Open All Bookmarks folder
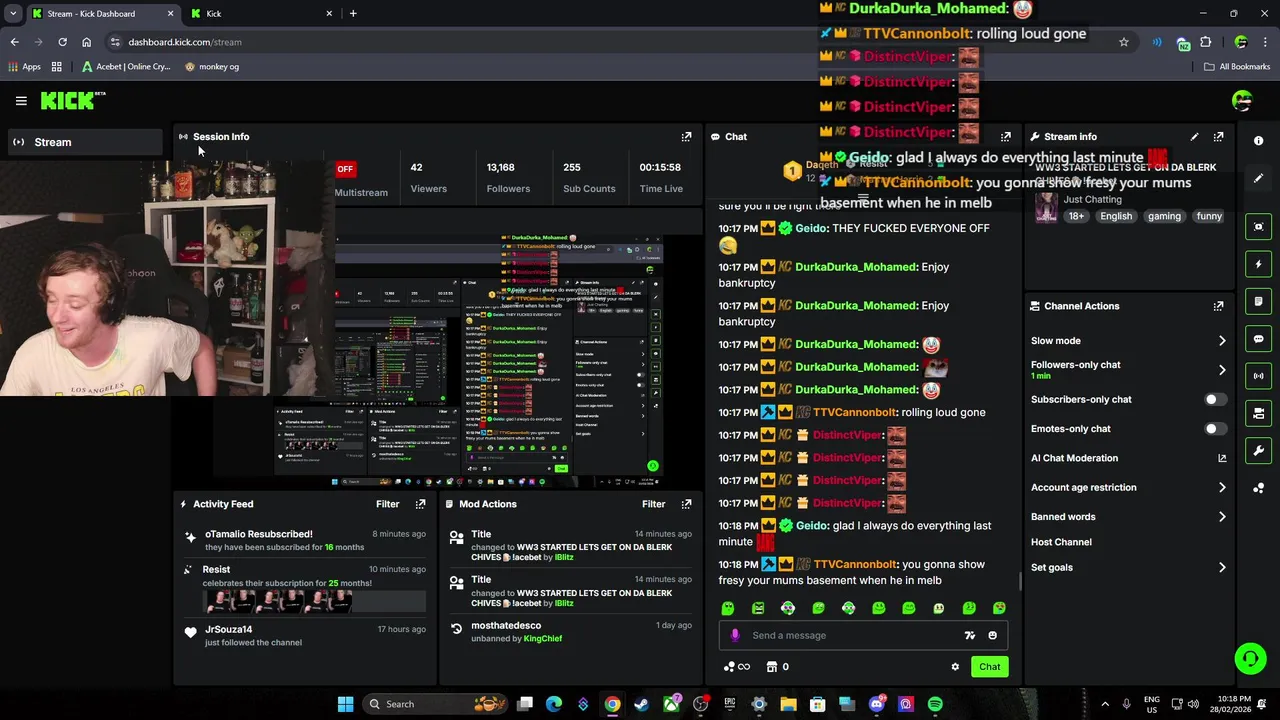Image resolution: width=1280 pixels, height=720 pixels. [1237, 67]
